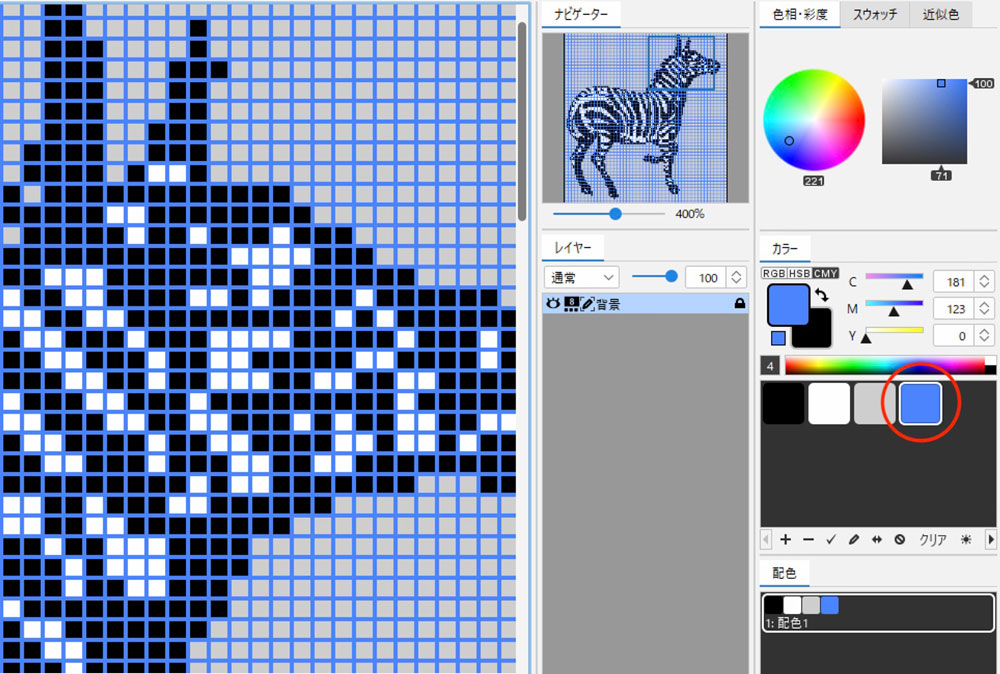Click the Y value stepper arrows
This screenshot has width=1000, height=674.
pos(984,335)
